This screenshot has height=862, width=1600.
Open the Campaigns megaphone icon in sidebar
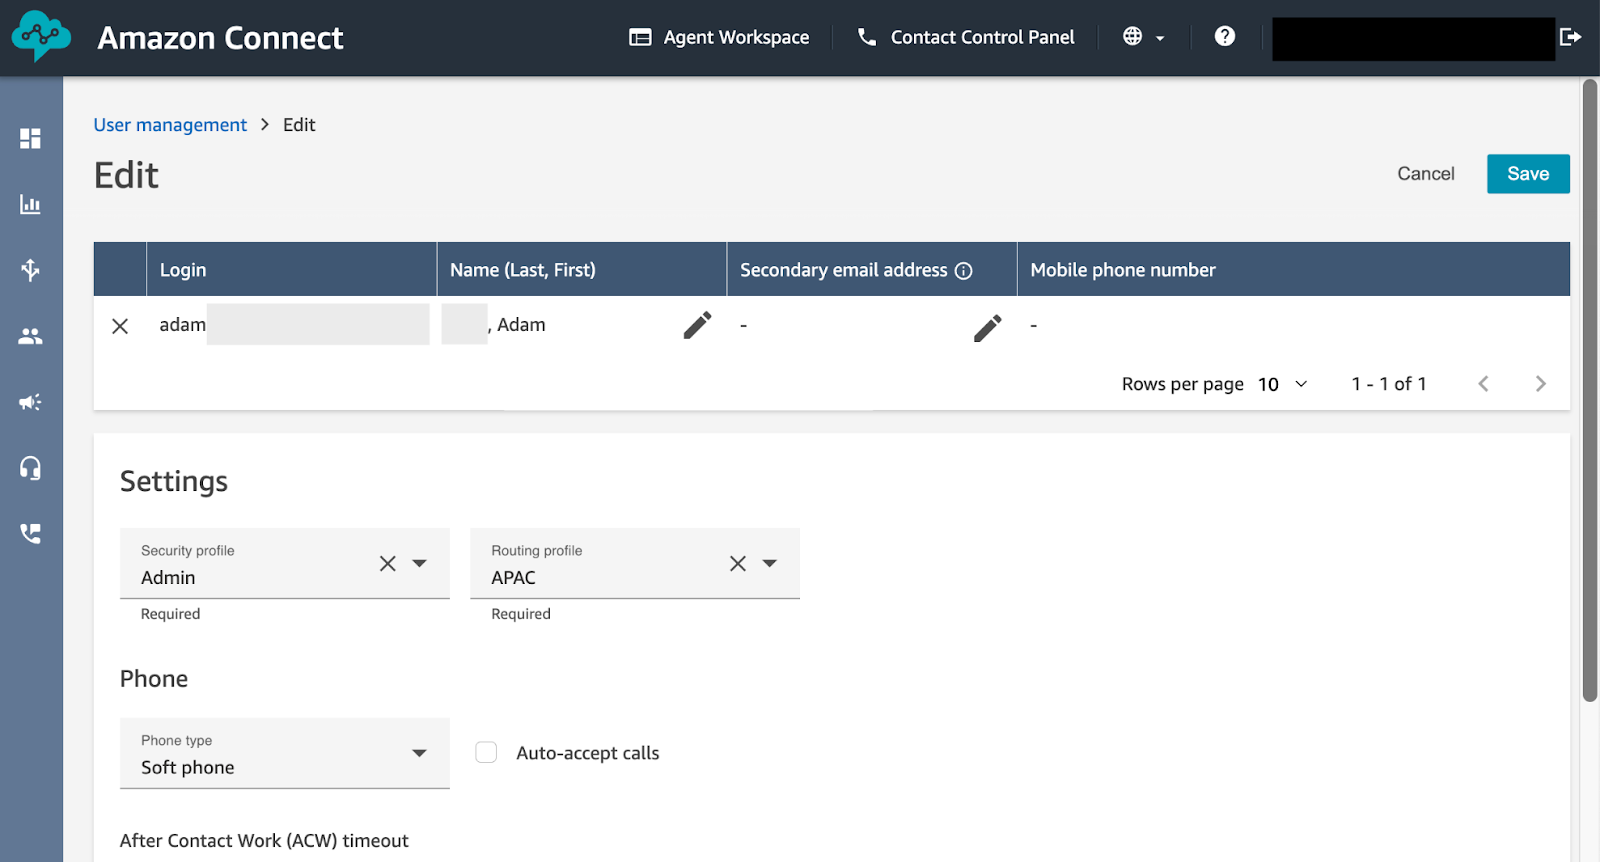click(x=30, y=402)
